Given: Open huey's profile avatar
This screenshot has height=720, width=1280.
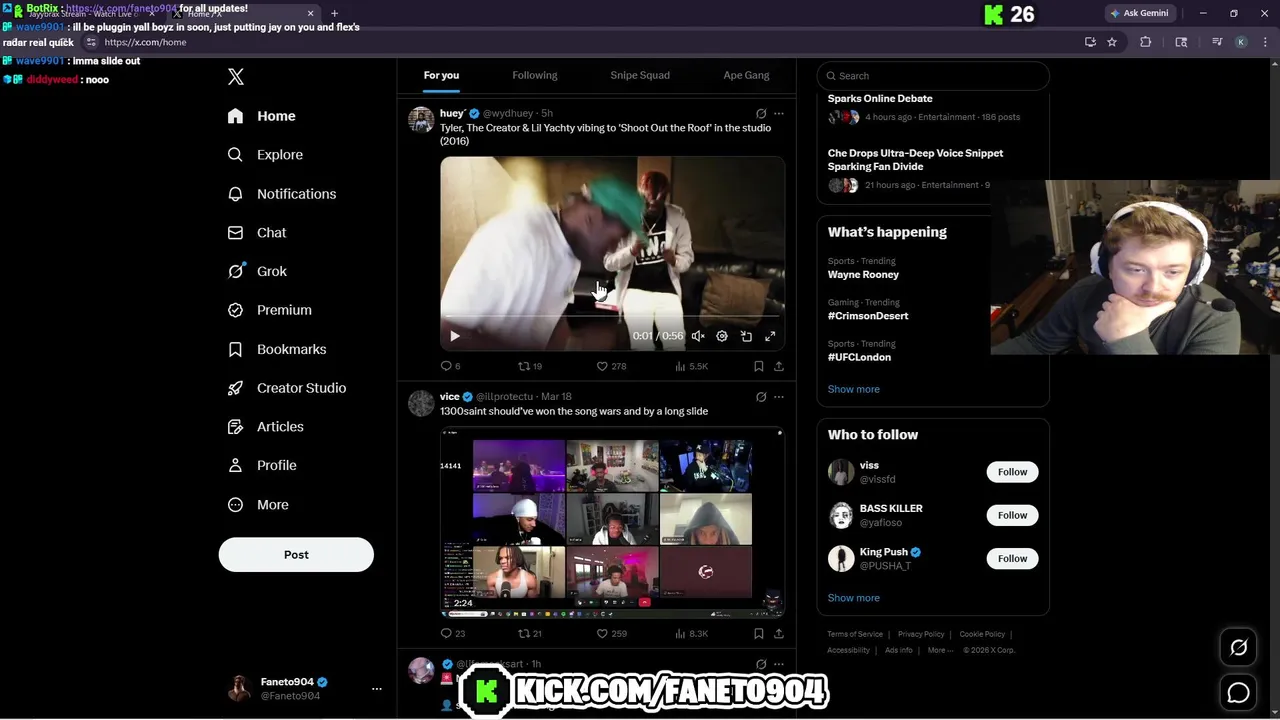Looking at the screenshot, I should point(421,120).
